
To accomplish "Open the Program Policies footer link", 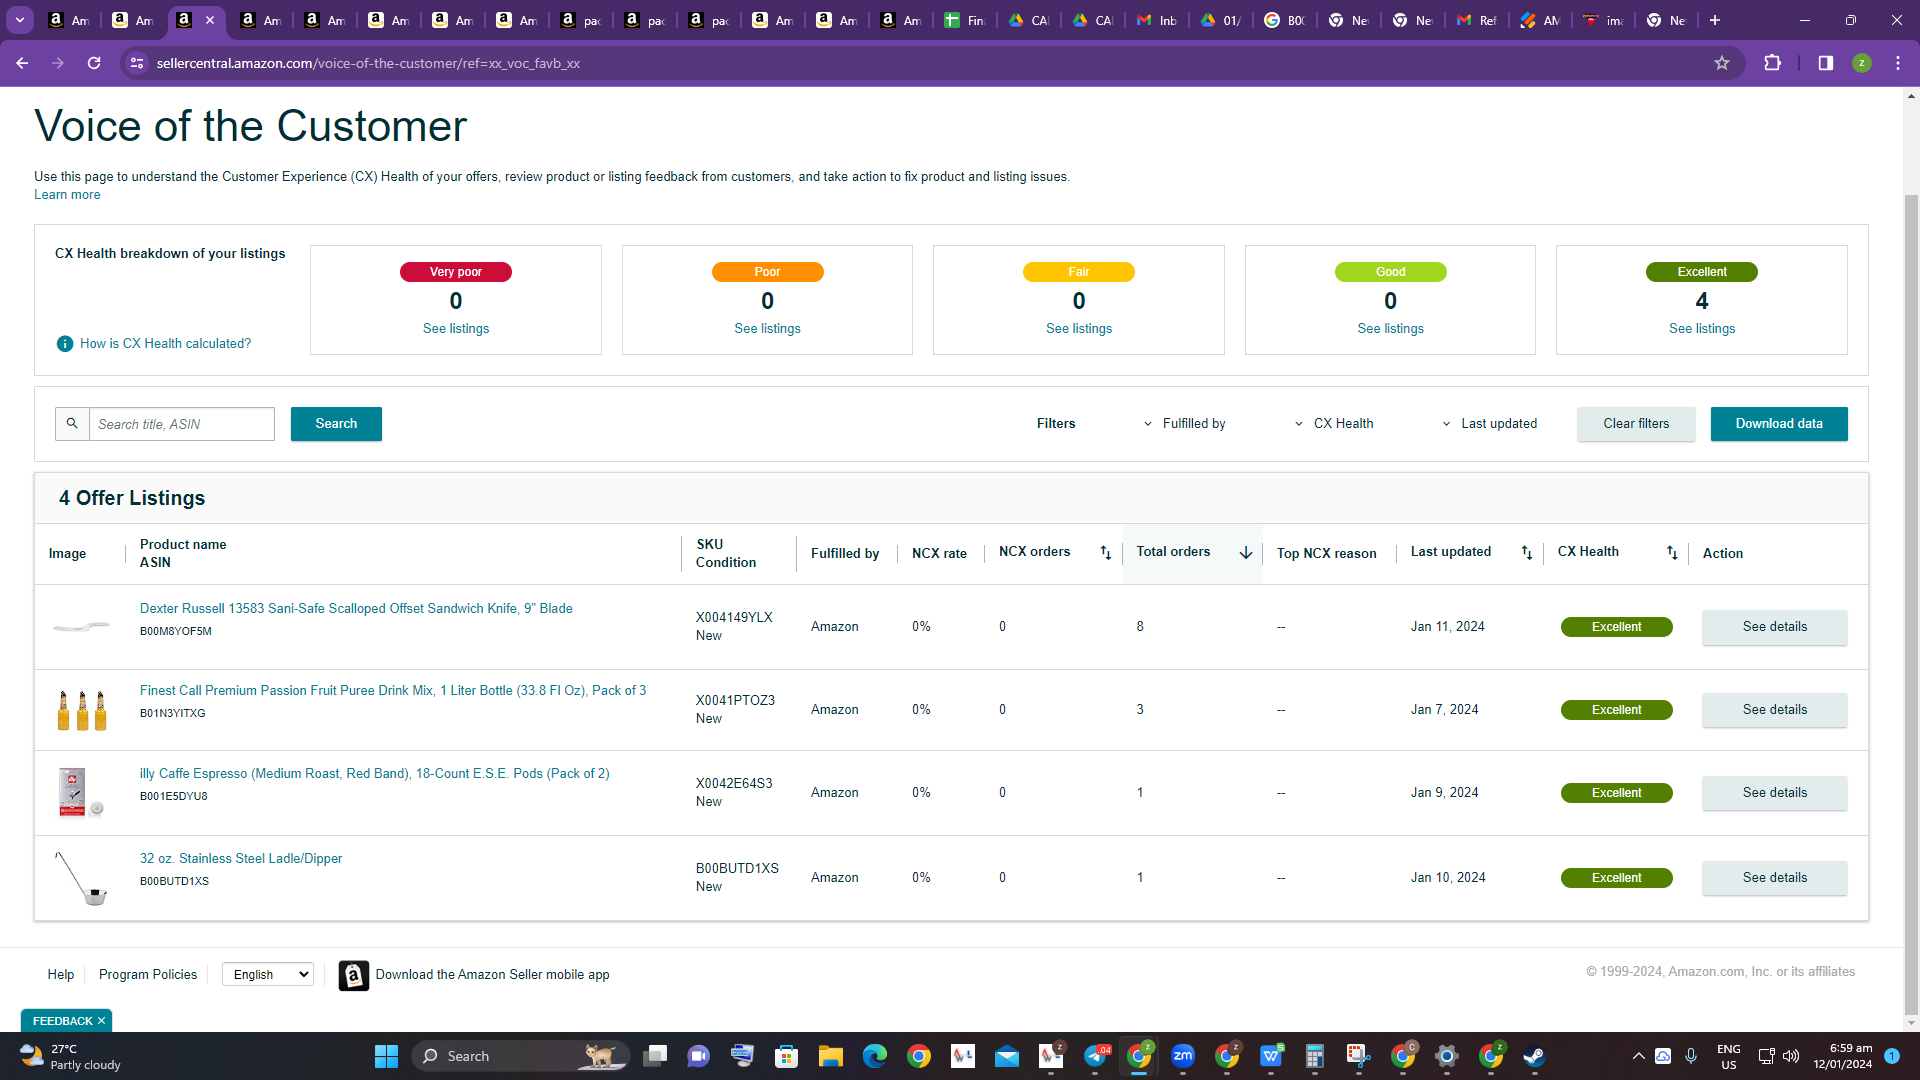I will (148, 975).
